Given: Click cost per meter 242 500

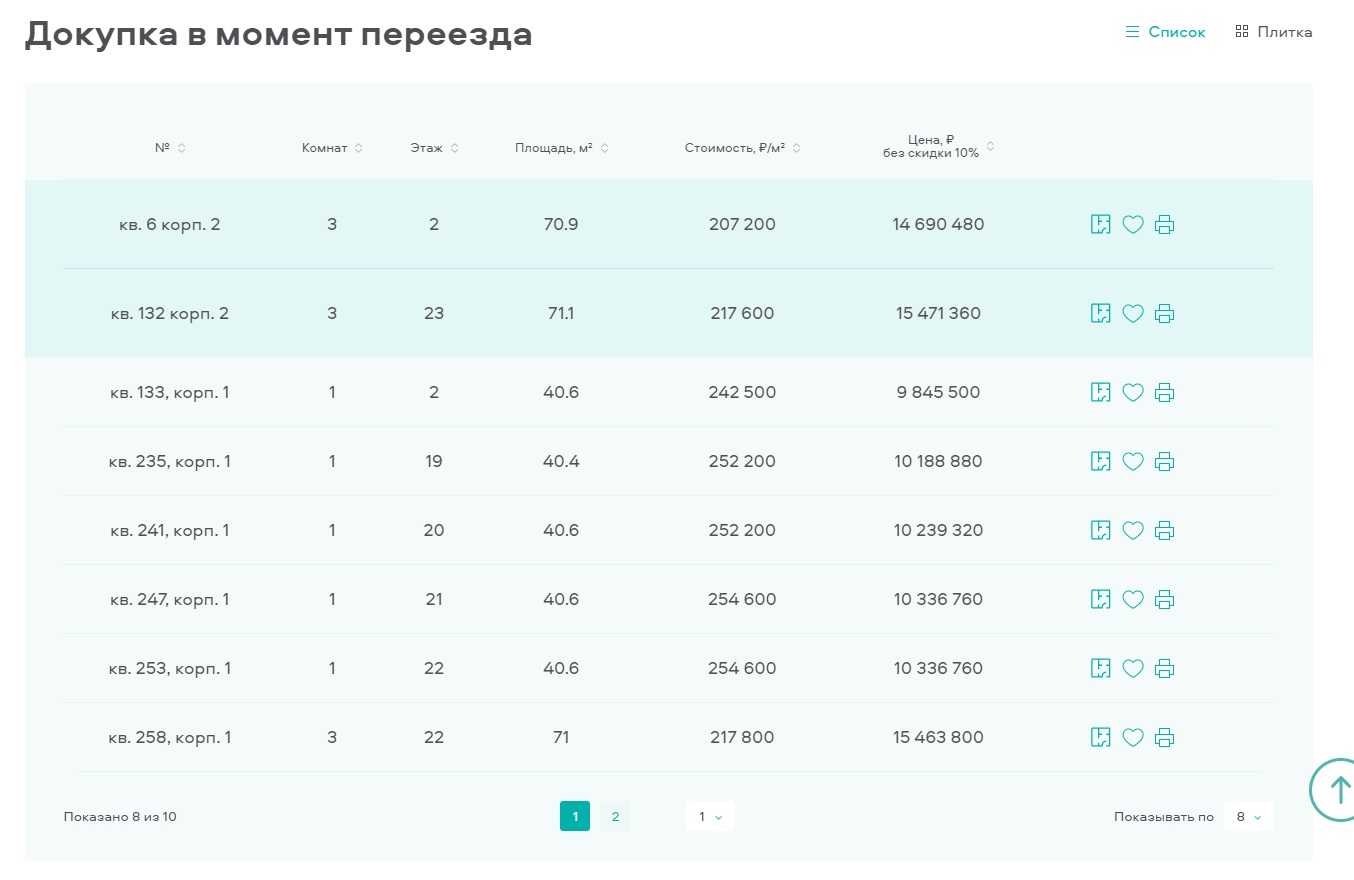Looking at the screenshot, I should (x=742, y=393).
